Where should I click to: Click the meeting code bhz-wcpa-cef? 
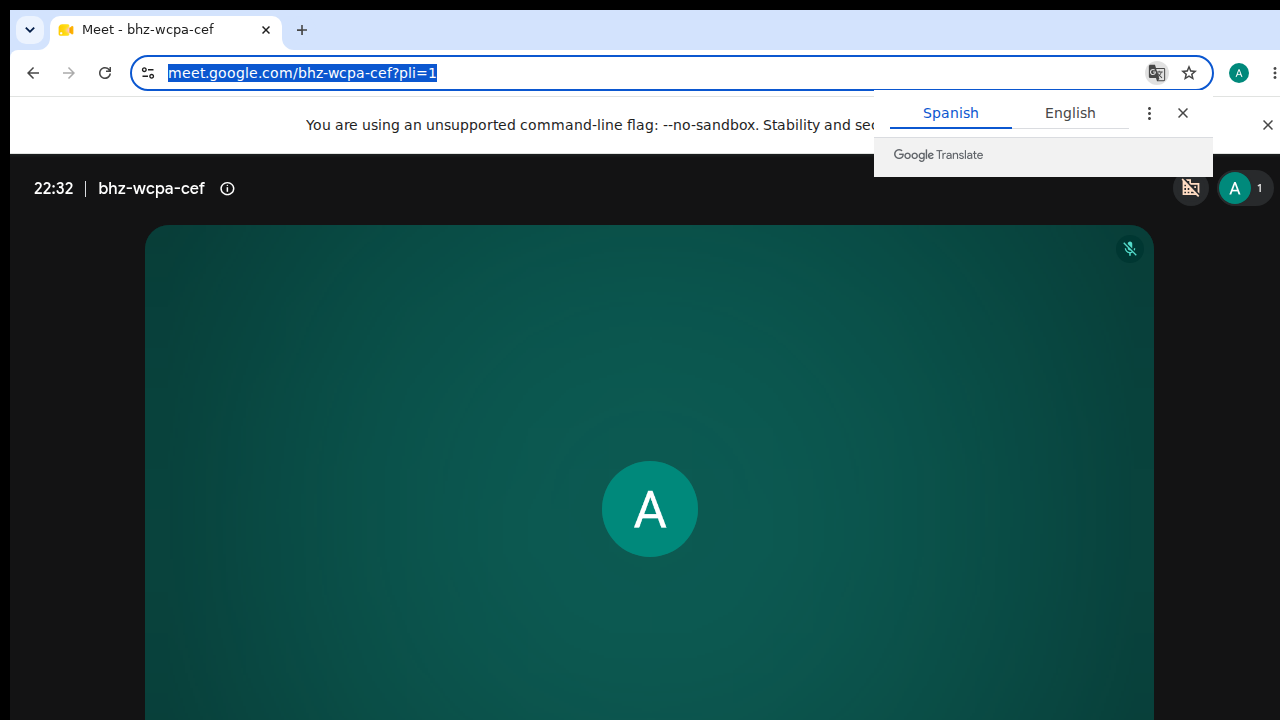tap(151, 189)
